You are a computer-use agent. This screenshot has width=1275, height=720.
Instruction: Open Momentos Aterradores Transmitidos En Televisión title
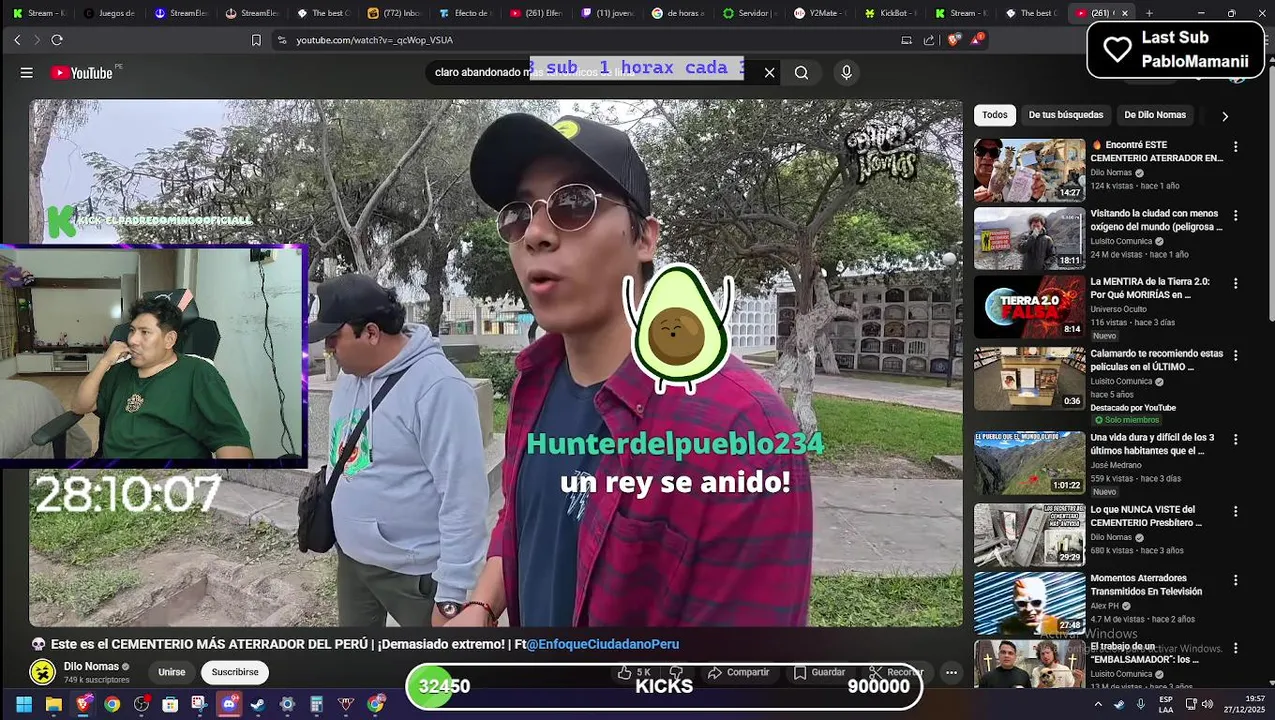[x=1146, y=585]
